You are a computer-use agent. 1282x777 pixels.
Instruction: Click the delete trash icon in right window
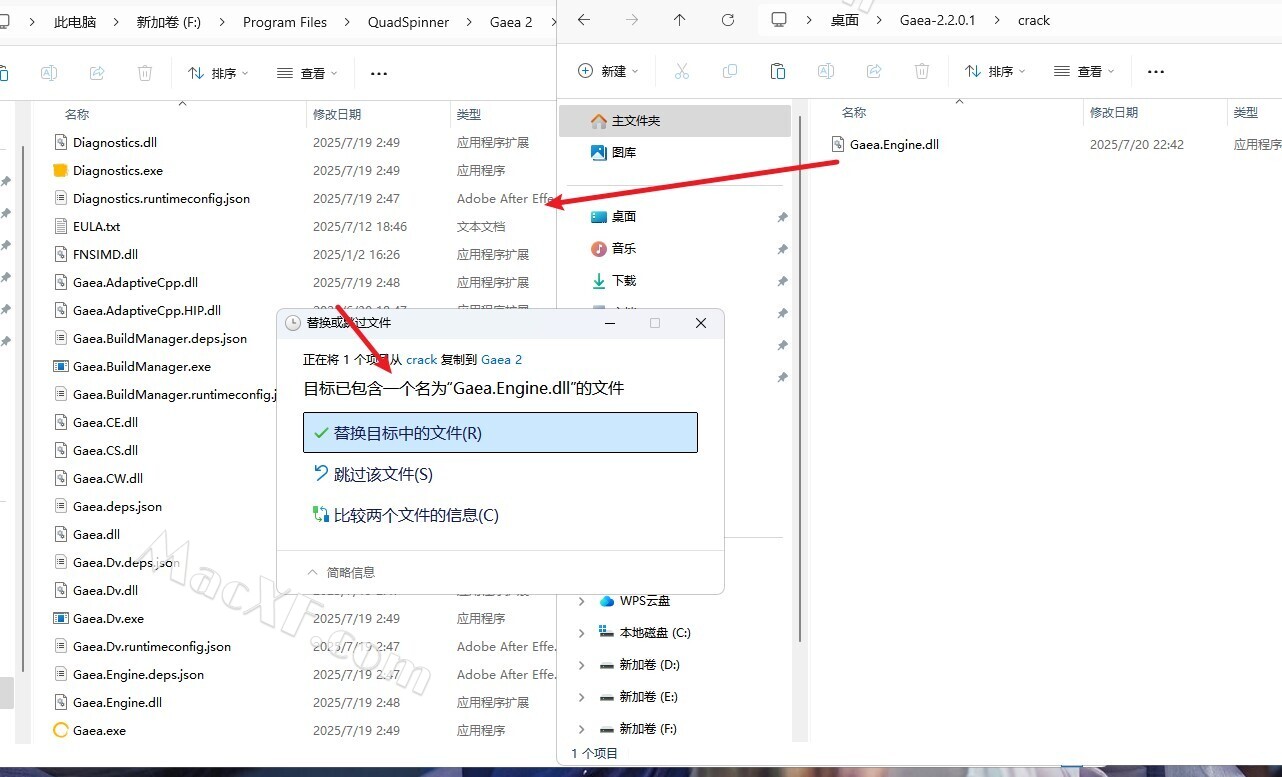[x=922, y=71]
